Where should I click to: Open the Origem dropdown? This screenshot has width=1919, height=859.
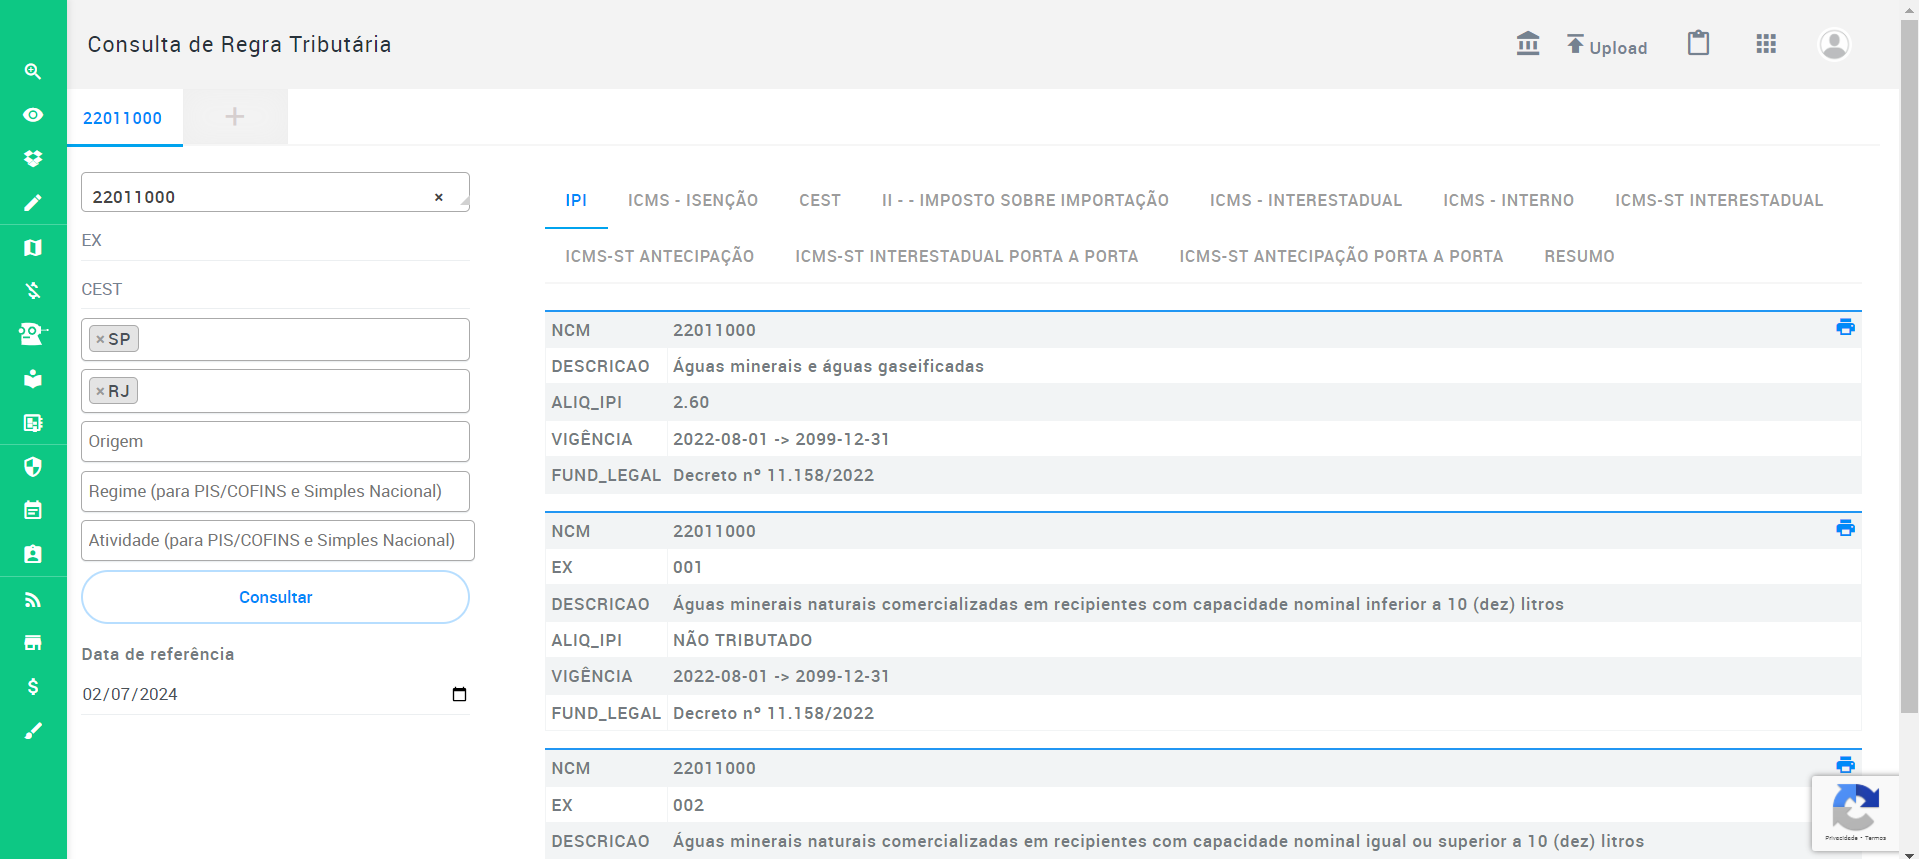(275, 441)
